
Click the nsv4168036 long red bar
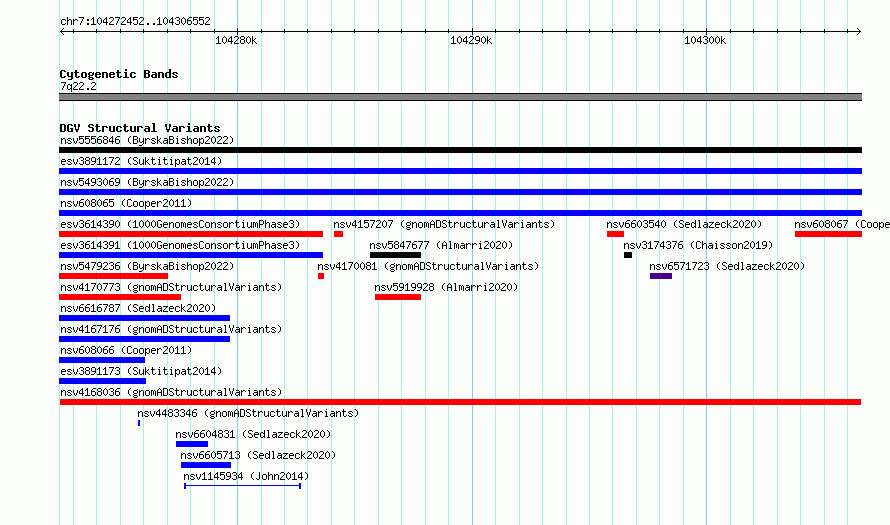point(460,402)
